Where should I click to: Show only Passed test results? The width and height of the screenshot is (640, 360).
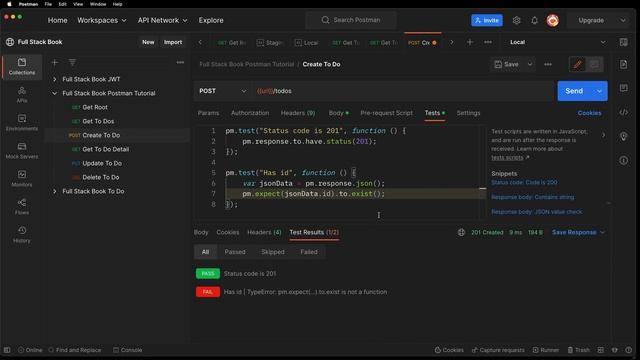click(x=235, y=252)
